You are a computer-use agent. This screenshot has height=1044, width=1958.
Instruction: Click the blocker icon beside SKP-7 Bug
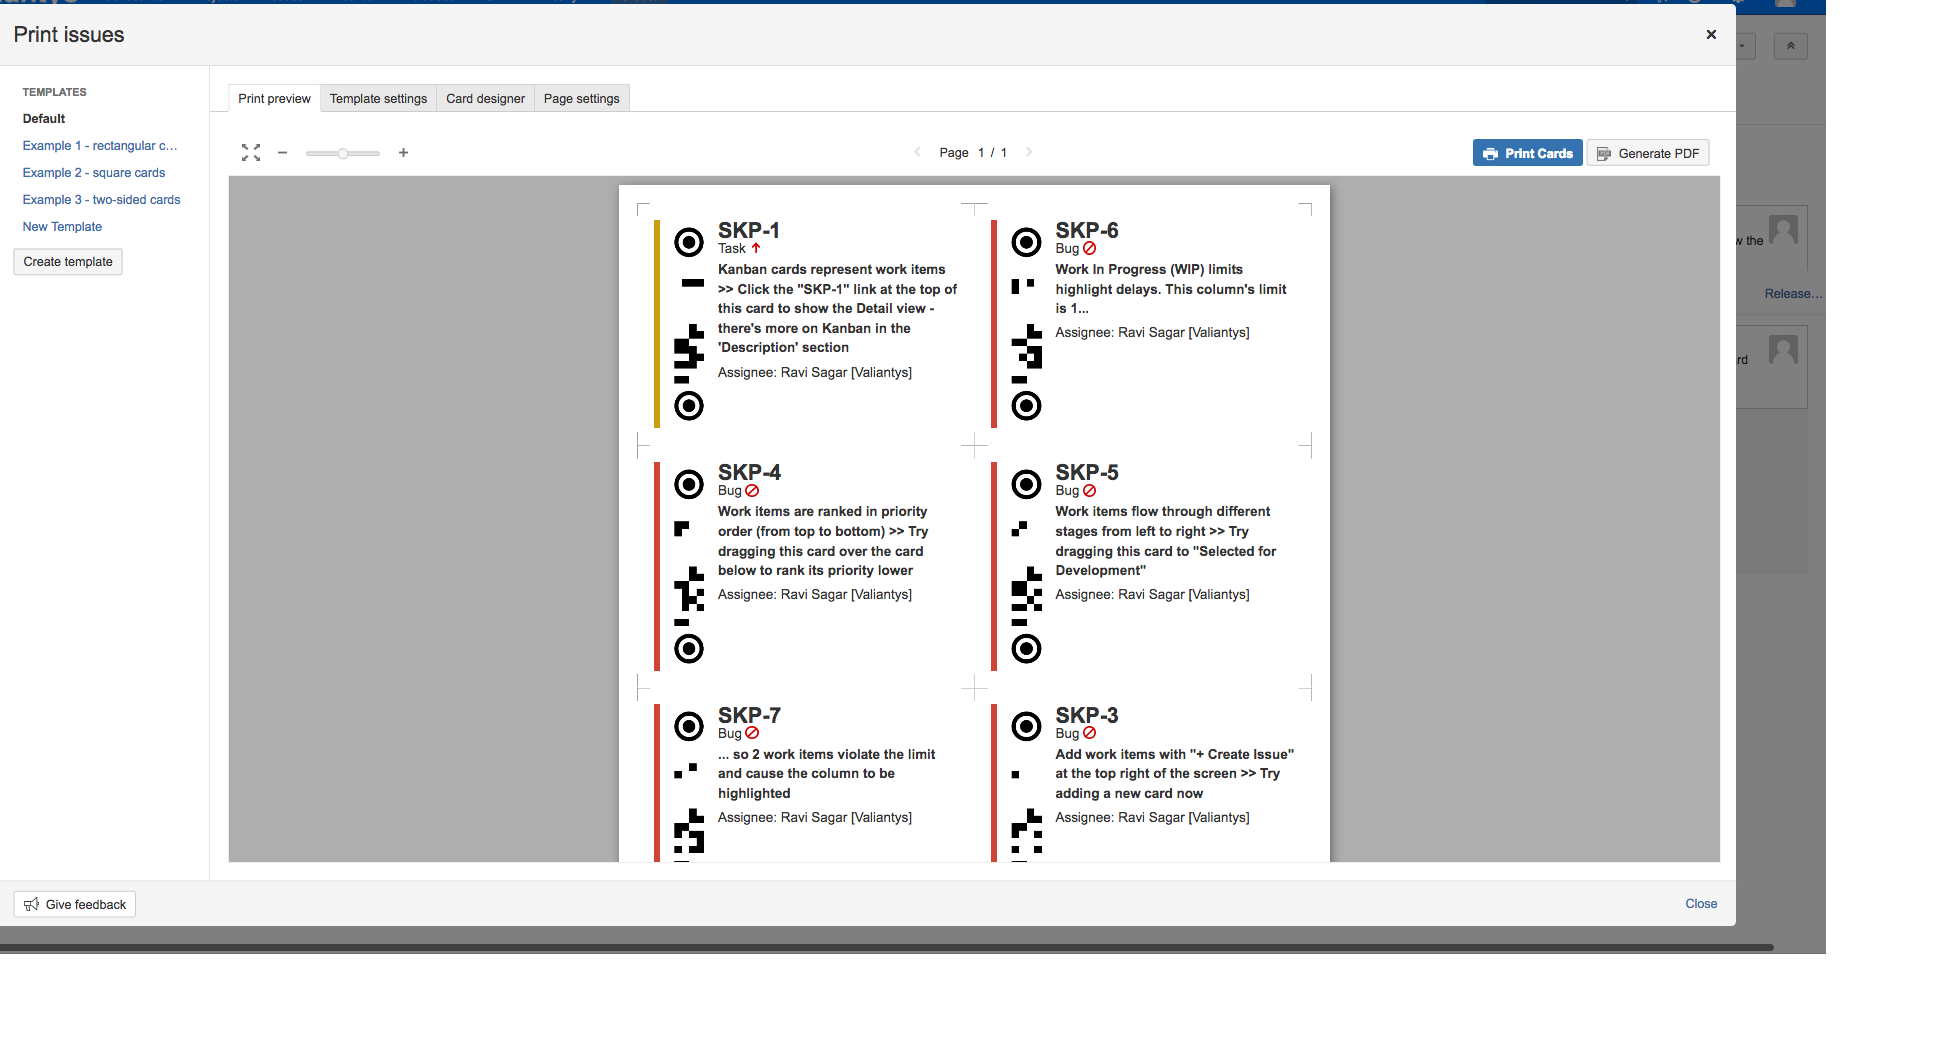pyautogui.click(x=752, y=733)
